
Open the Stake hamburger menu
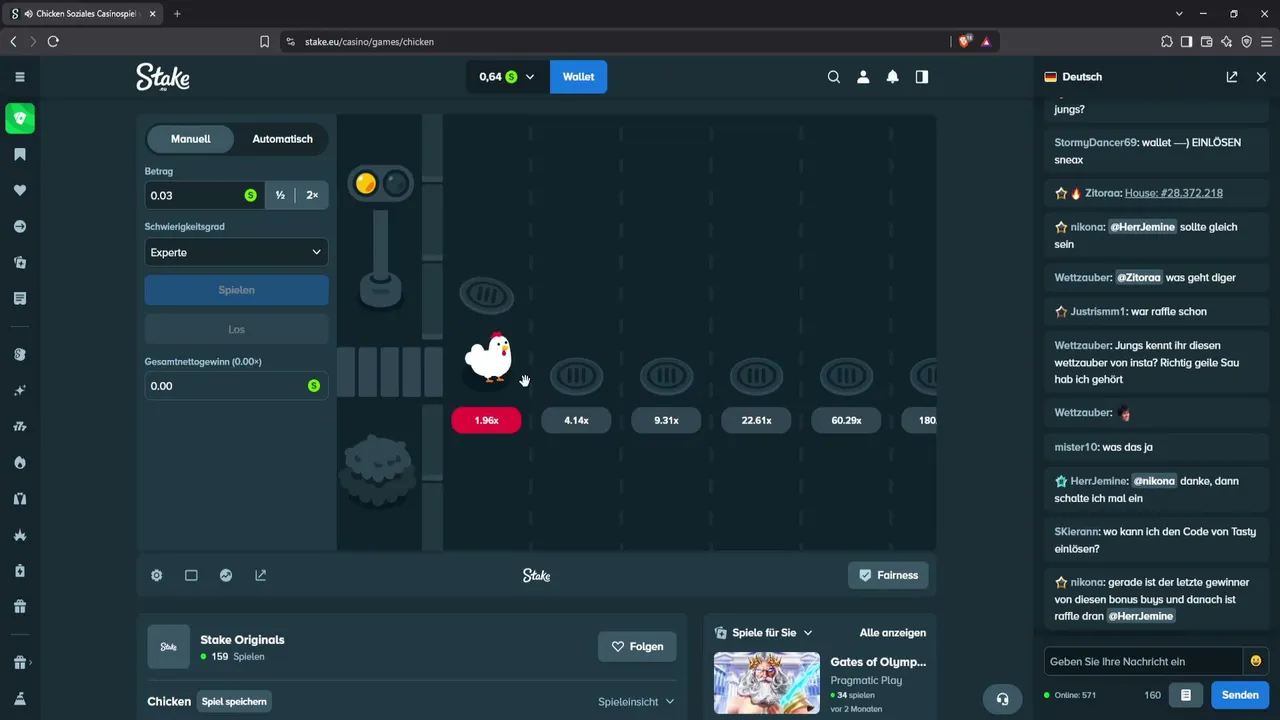20,77
